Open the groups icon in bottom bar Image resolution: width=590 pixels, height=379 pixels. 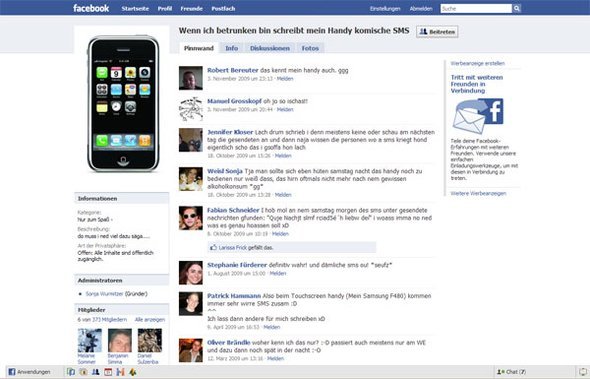point(96,372)
